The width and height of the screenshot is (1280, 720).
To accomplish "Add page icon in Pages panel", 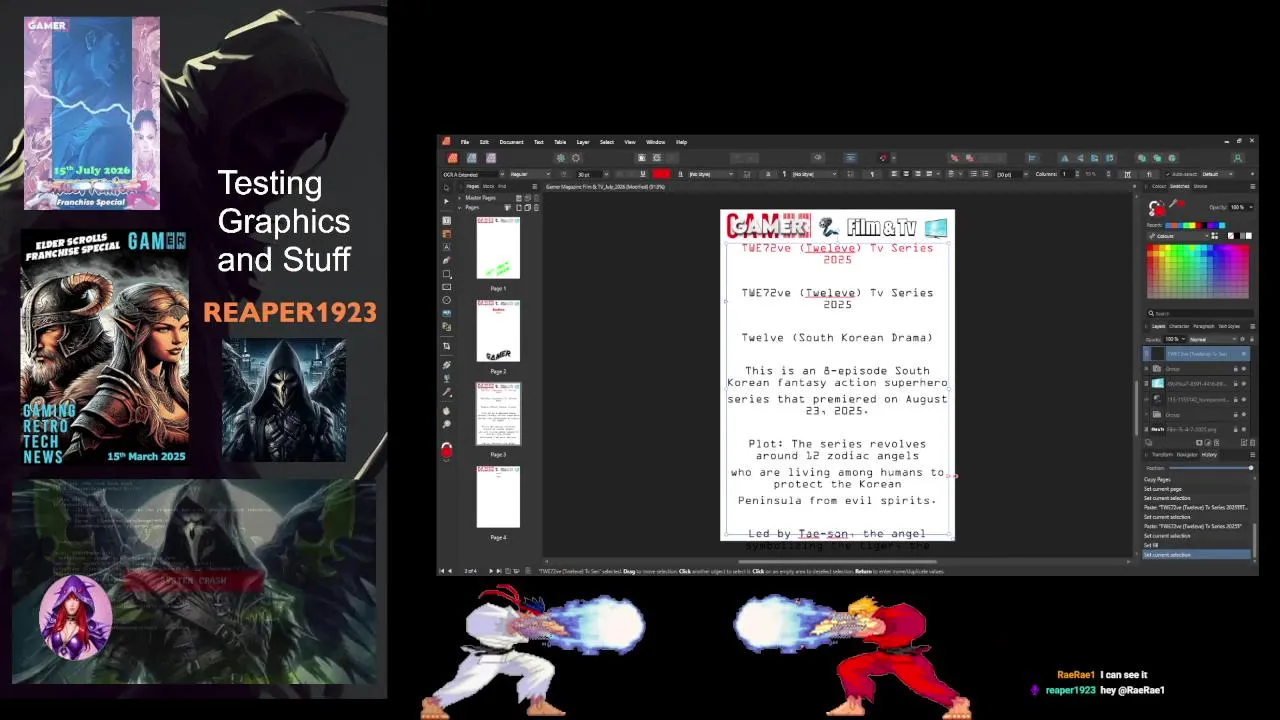I will pyautogui.click(x=519, y=207).
